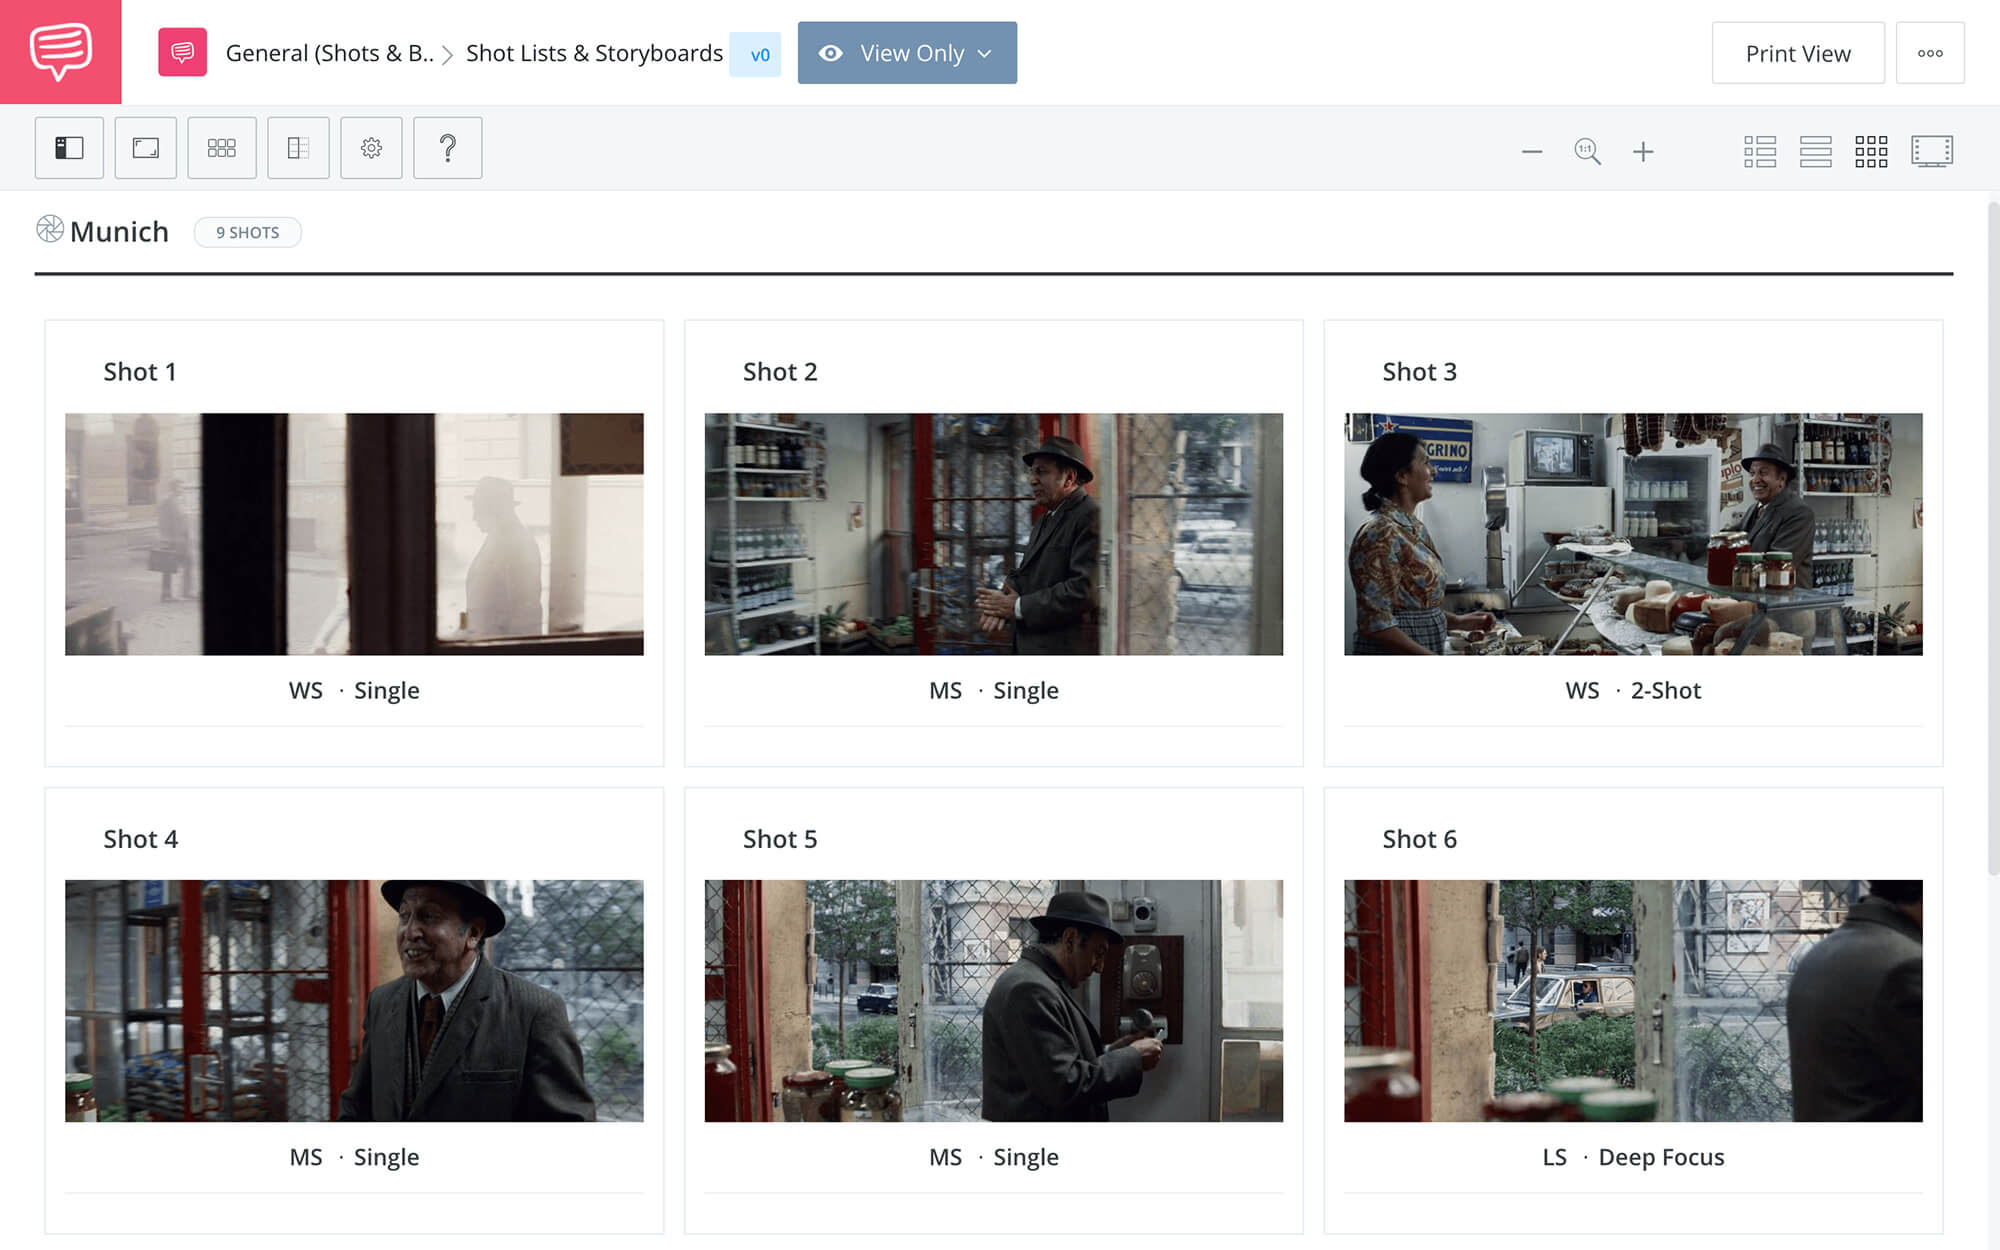Open Shot 2 storyboard image
The height and width of the screenshot is (1250, 2000).
point(994,534)
